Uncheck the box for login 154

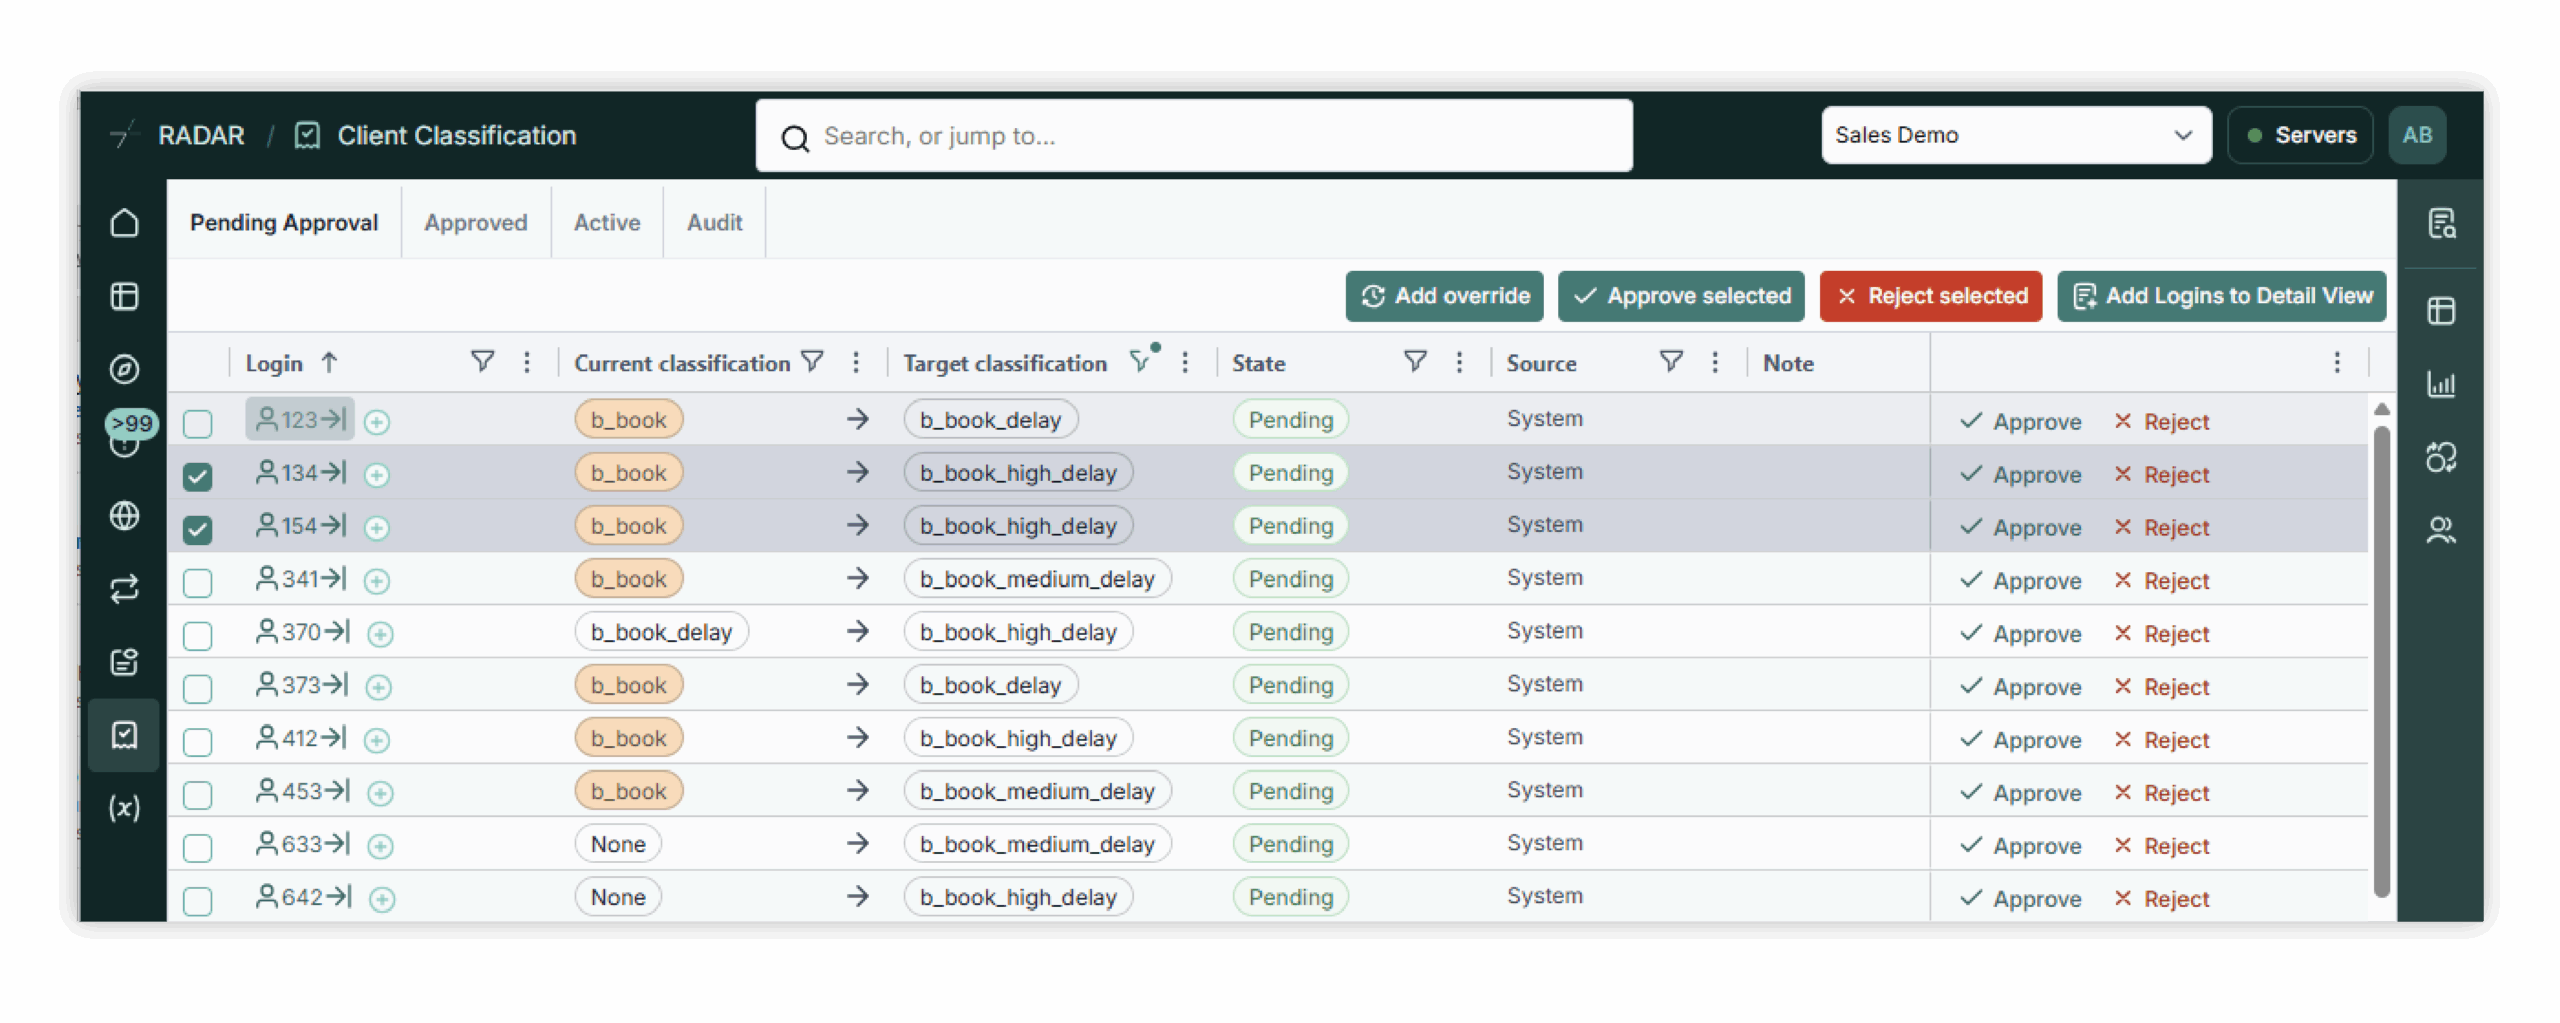point(198,529)
